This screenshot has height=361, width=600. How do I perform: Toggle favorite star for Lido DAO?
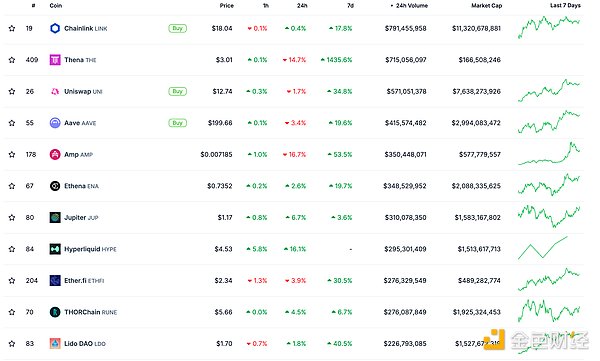click(12, 344)
